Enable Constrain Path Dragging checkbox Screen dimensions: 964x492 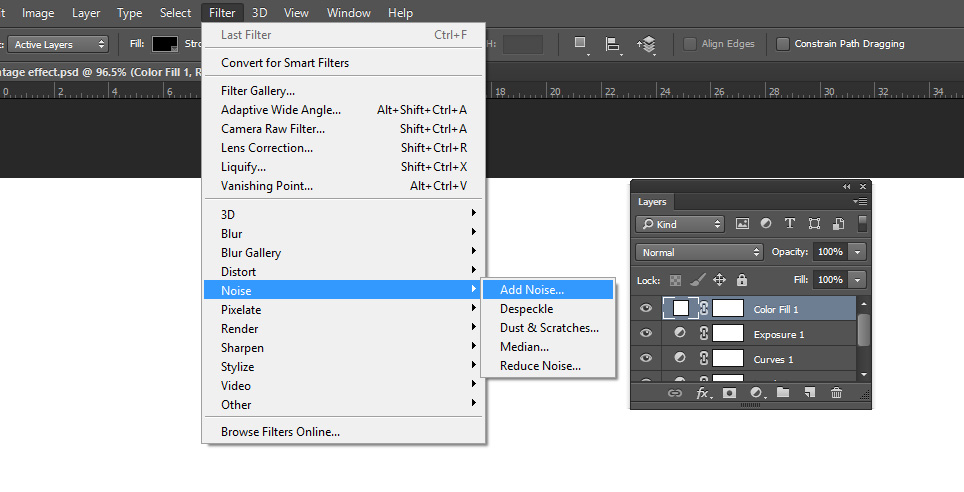783,44
